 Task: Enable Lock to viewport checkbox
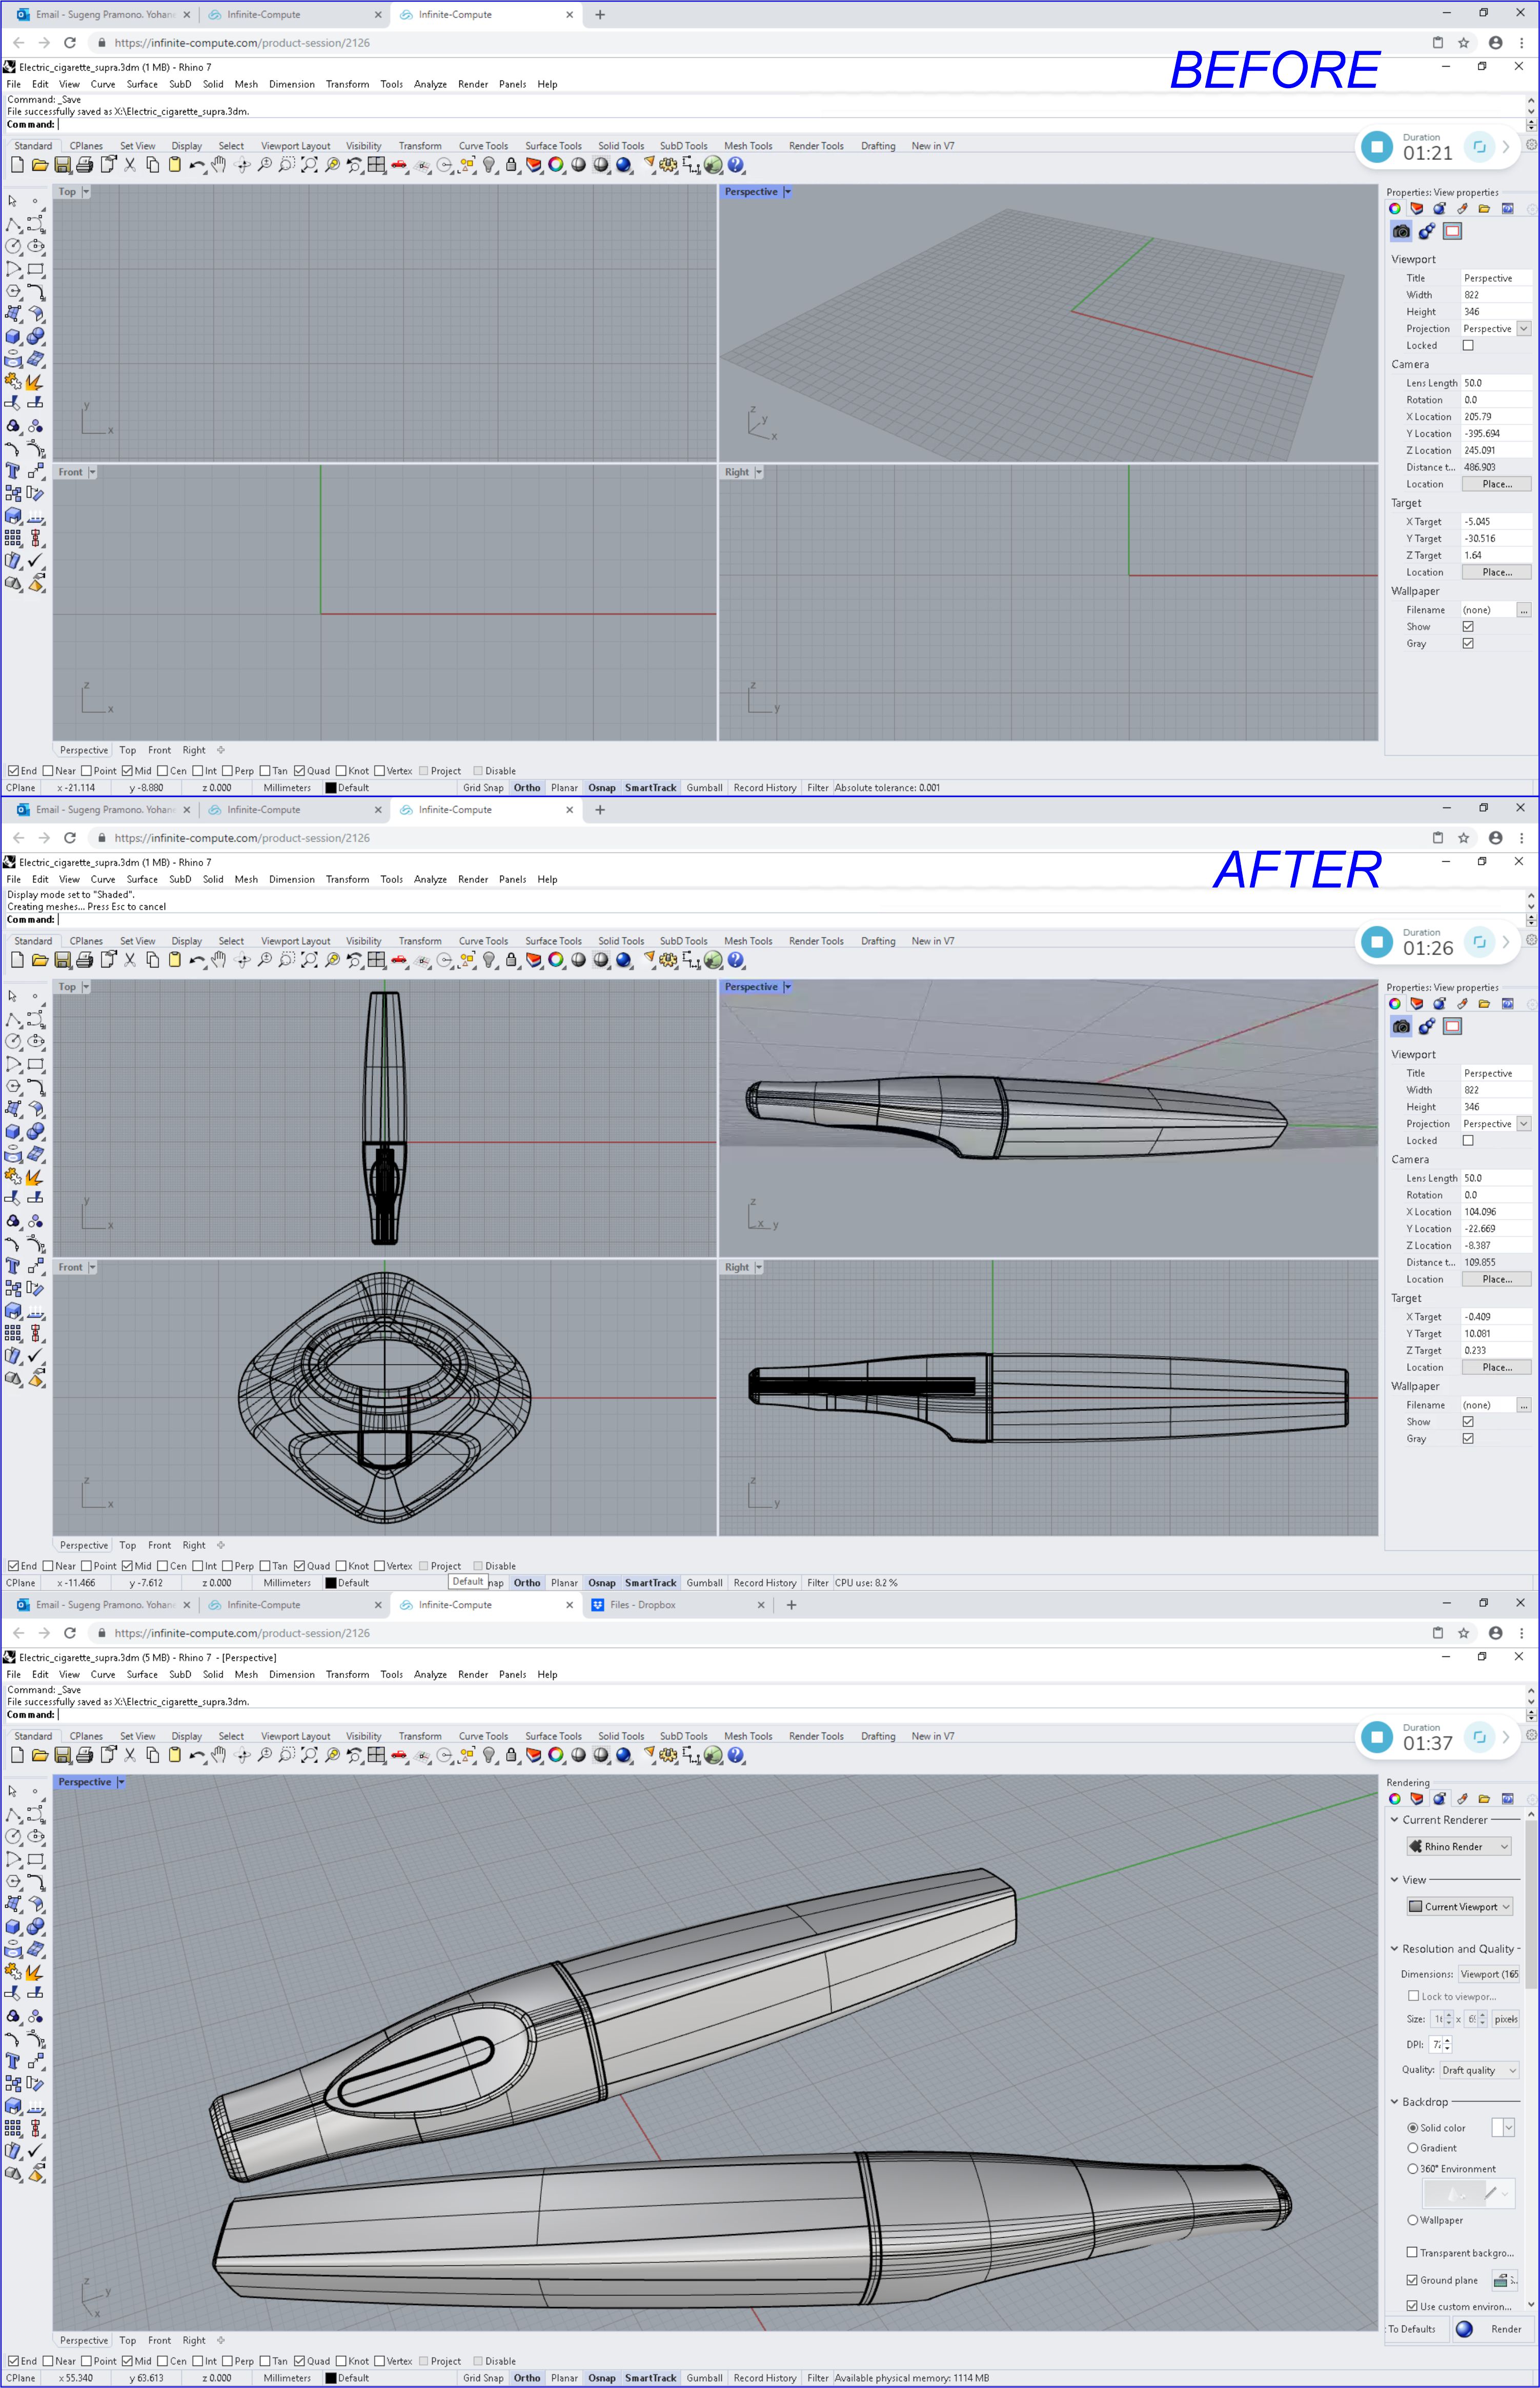(1413, 1996)
